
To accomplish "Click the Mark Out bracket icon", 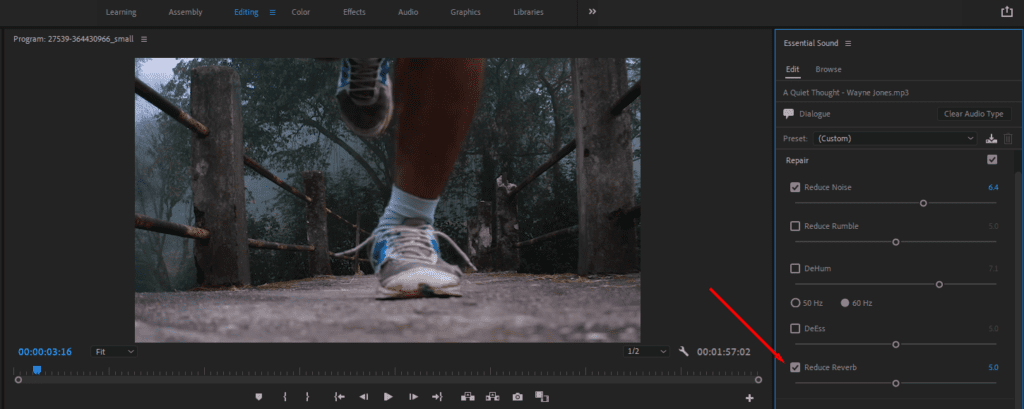I will (307, 397).
